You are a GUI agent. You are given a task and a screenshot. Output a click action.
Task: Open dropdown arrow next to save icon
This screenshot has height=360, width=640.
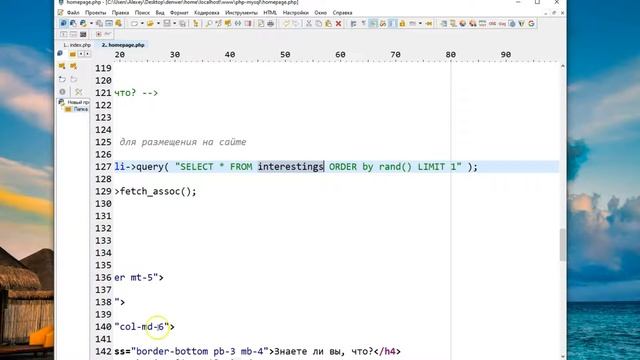coord(175,24)
